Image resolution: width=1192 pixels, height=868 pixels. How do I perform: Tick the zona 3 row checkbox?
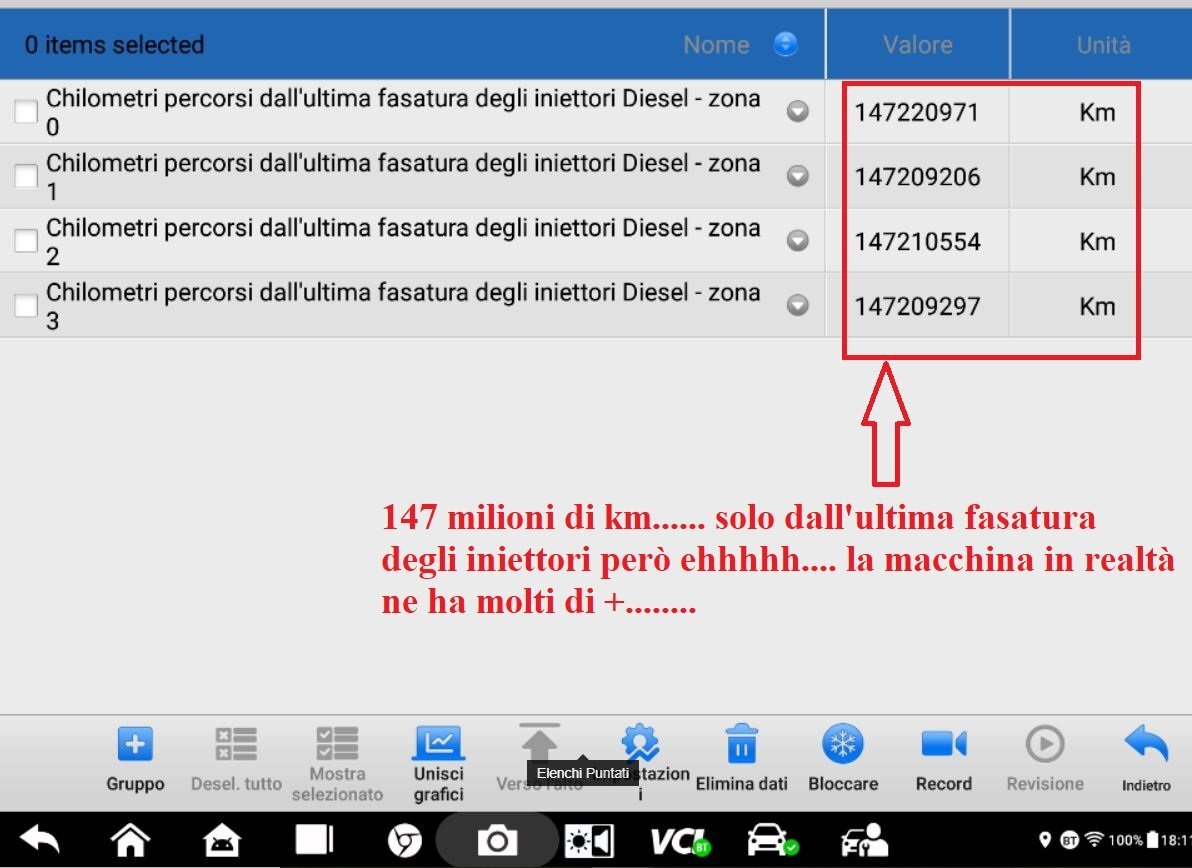pos(26,306)
